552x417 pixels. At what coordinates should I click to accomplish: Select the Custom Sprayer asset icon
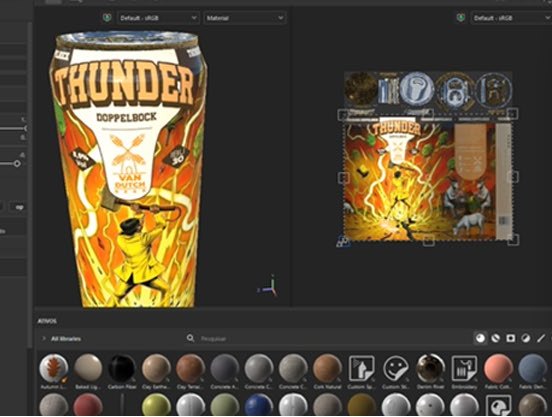[361, 368]
